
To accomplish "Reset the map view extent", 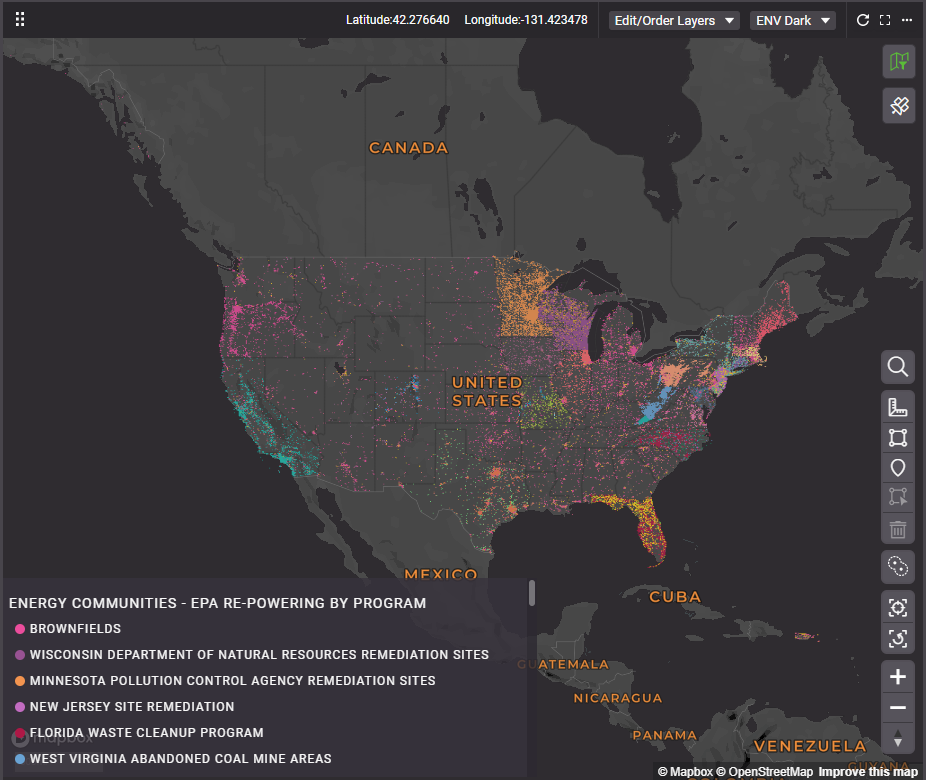I will pyautogui.click(x=898, y=637).
